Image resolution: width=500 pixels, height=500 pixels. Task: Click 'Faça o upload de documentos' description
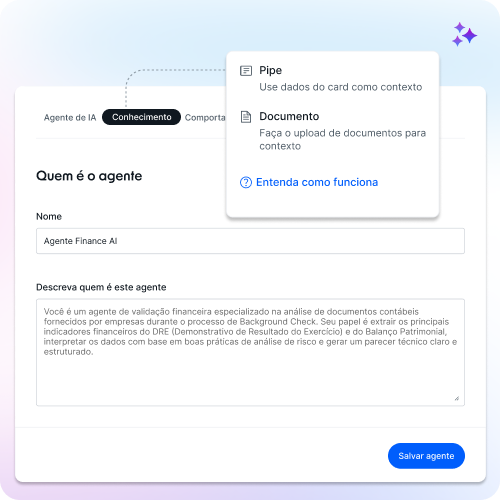pos(343,139)
